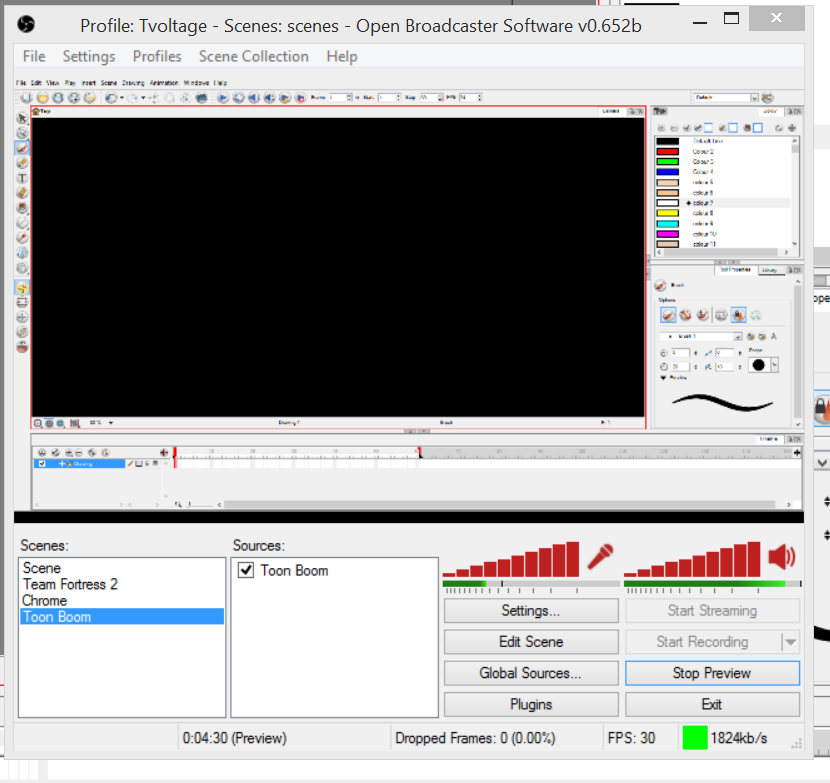830x783 pixels.
Task: Click the Exit button
Action: pos(712,705)
